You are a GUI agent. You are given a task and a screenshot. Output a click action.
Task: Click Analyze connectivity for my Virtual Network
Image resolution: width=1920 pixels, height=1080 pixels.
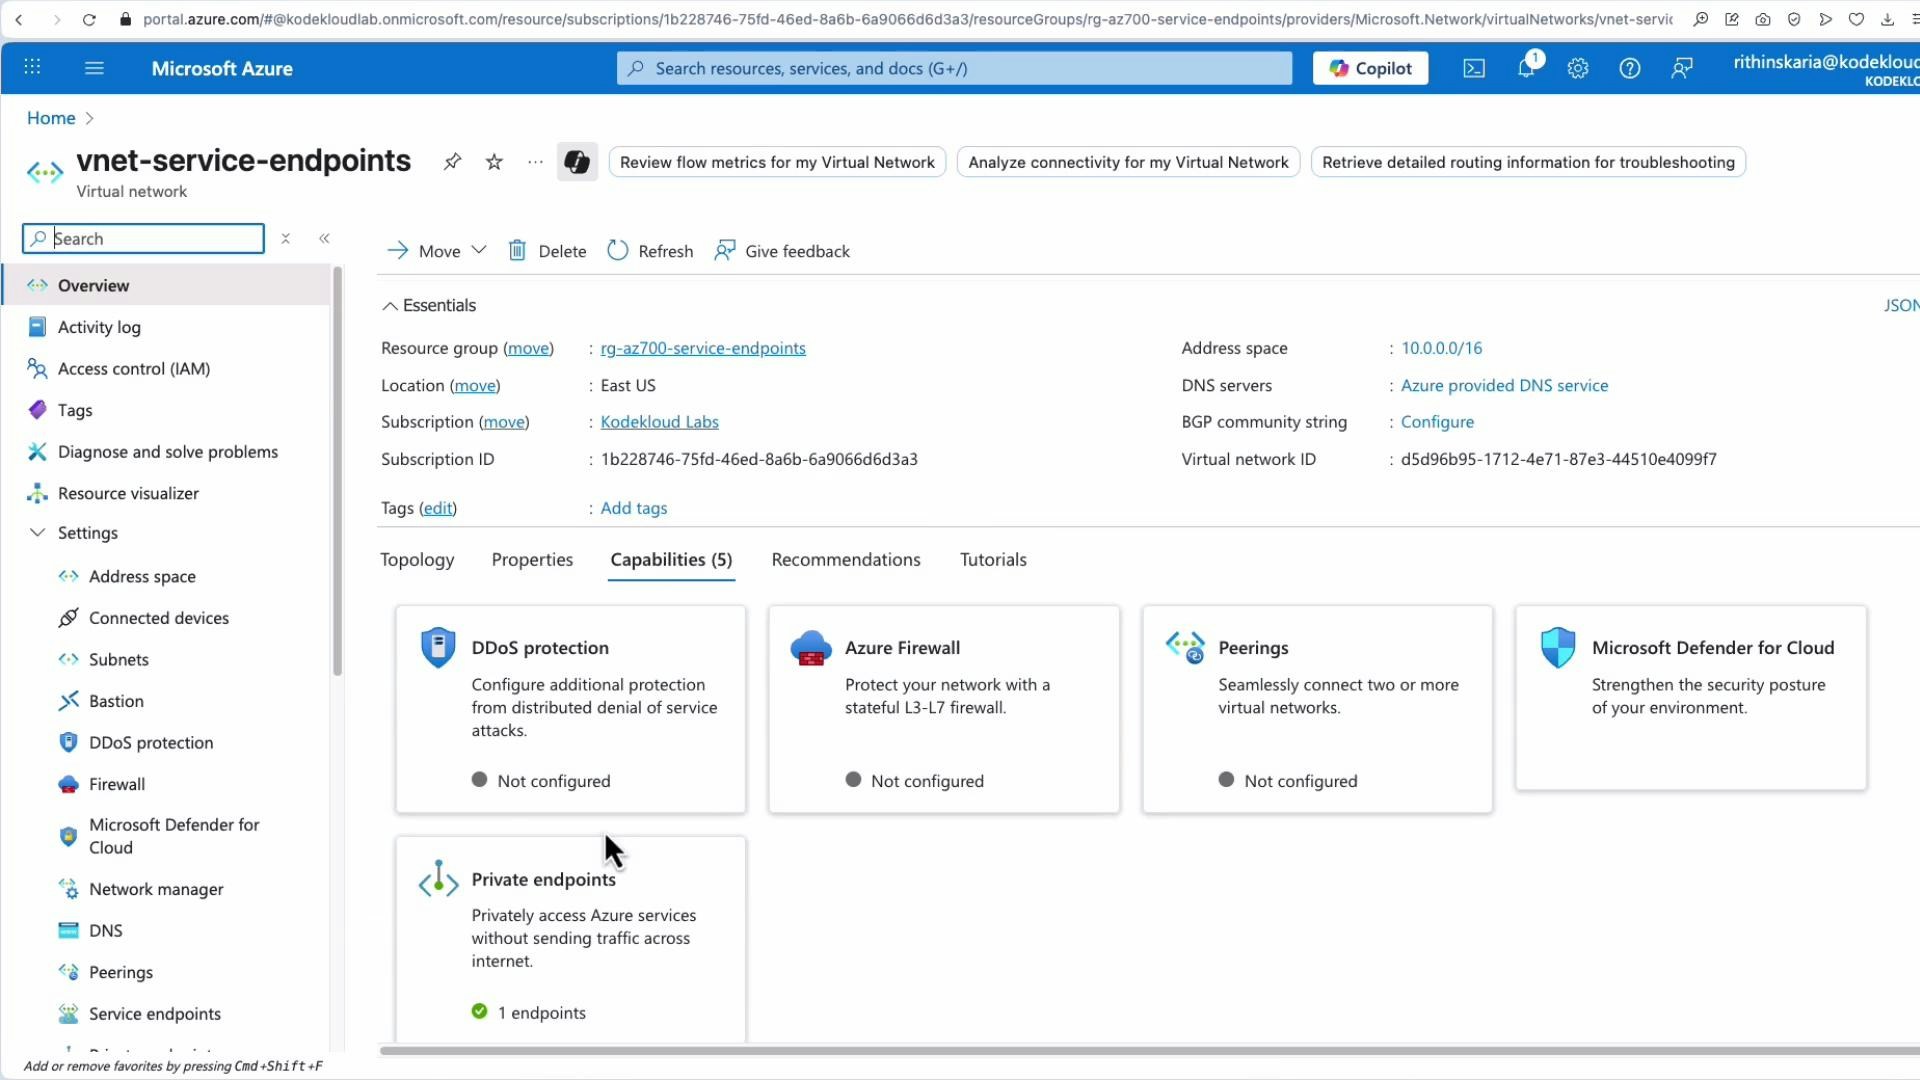pyautogui.click(x=1128, y=161)
